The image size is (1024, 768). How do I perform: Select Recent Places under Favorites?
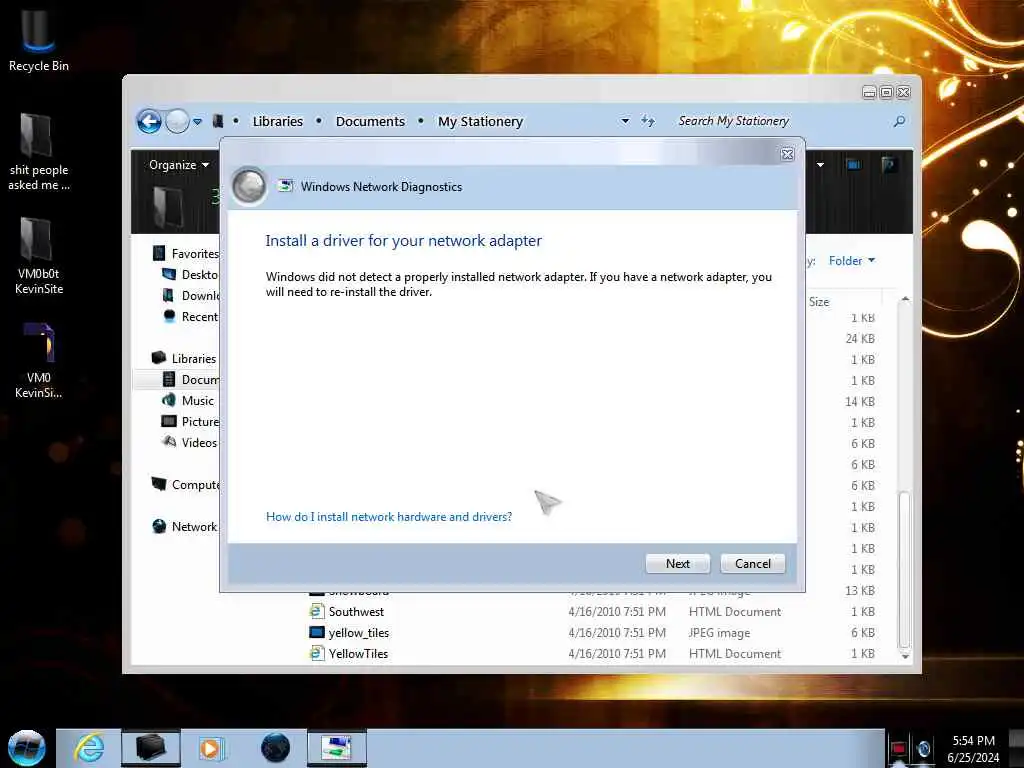(x=190, y=316)
